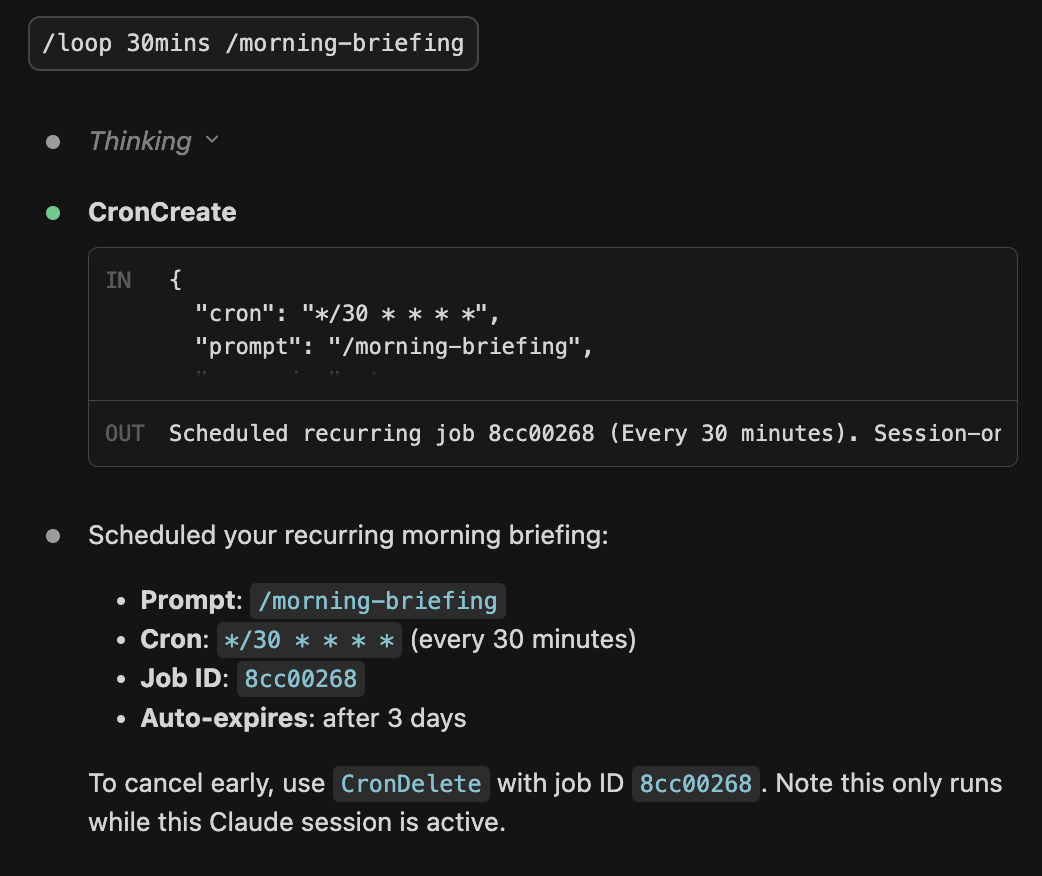Click the Auto-expires after 3 days item
1042x876 pixels.
303,718
